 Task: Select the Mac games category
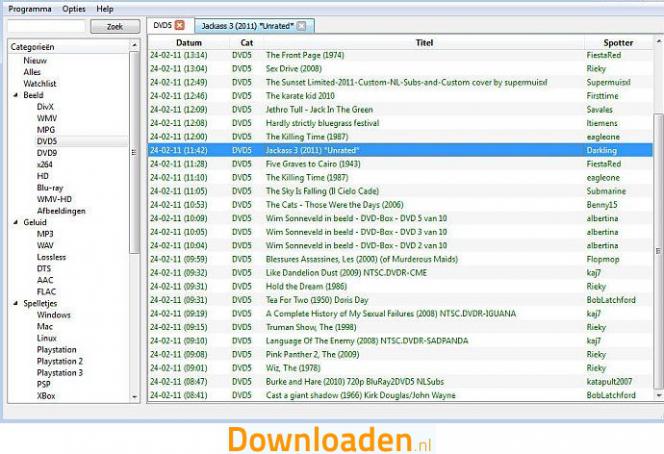pos(45,326)
